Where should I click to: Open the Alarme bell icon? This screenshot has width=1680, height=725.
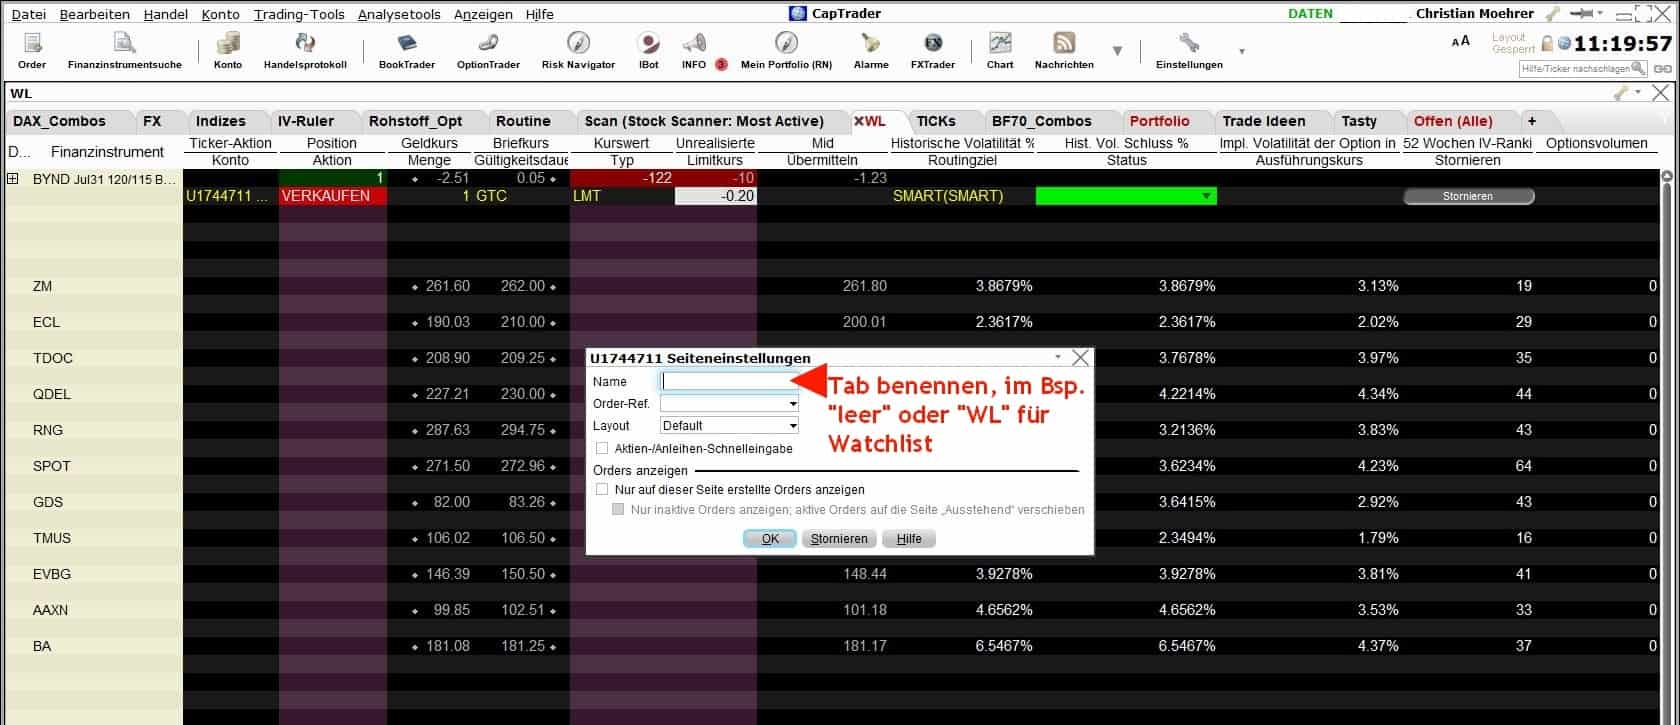870,49
